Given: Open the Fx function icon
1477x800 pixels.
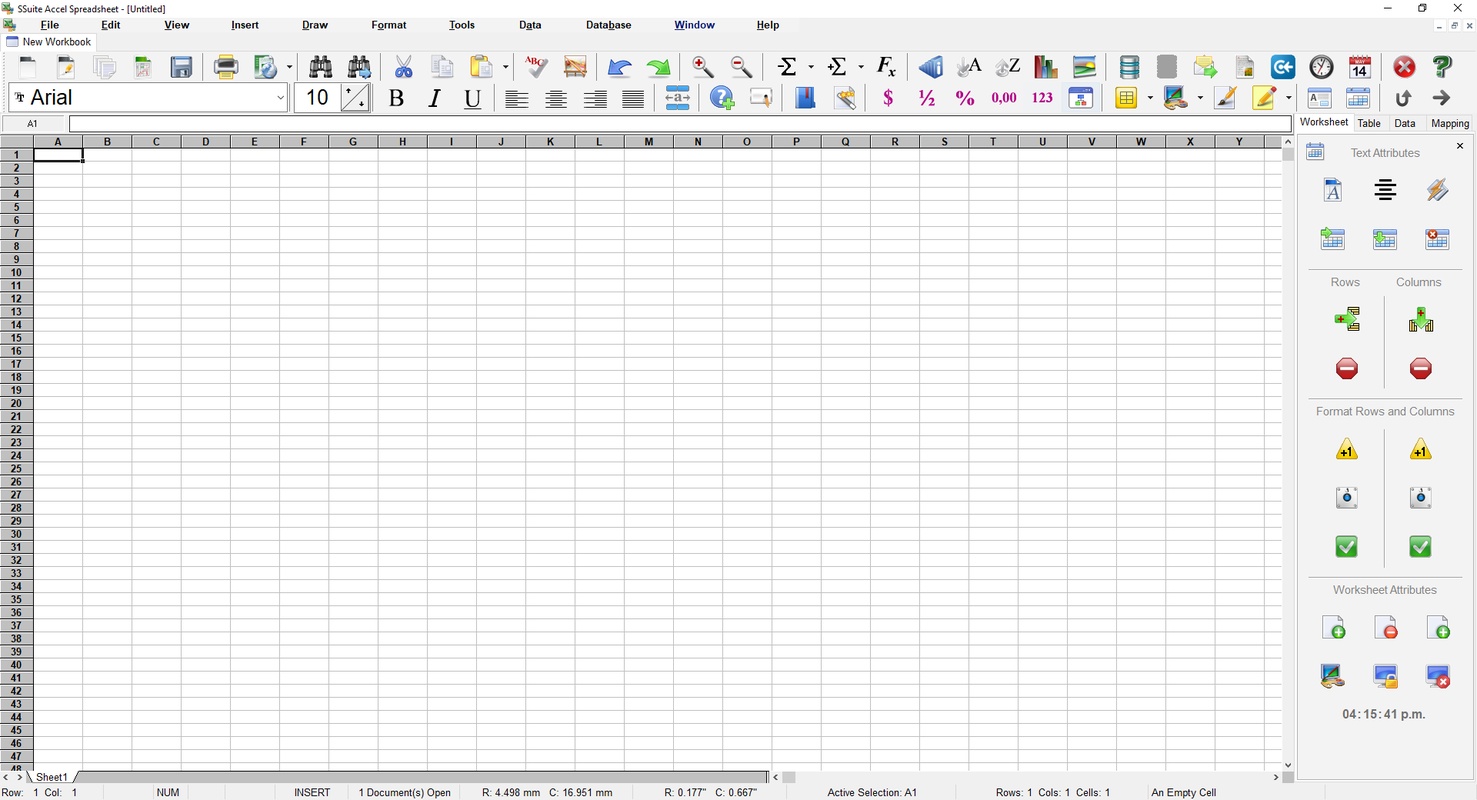Looking at the screenshot, I should pos(886,67).
